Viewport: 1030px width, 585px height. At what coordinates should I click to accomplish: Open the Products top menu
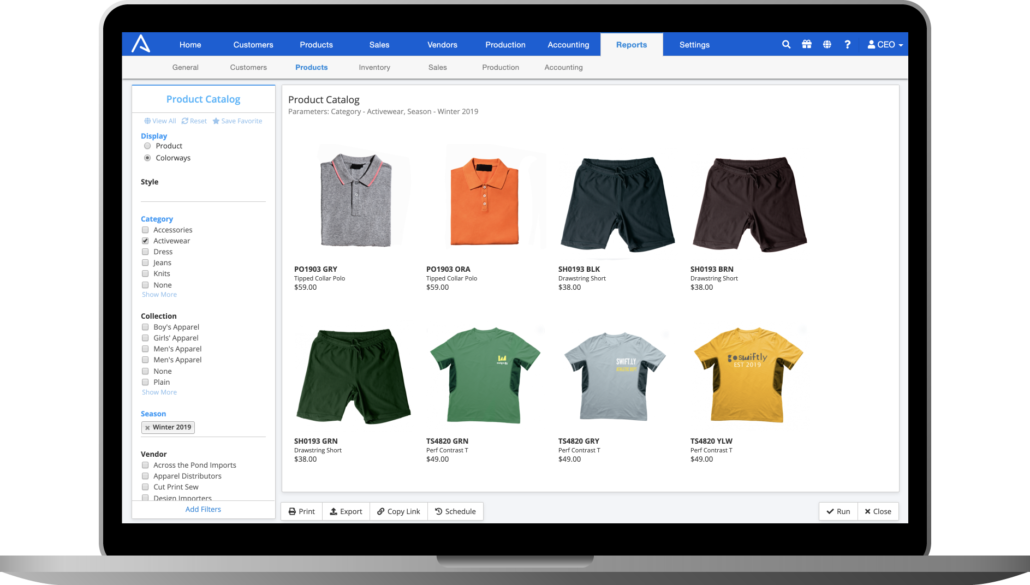[316, 45]
